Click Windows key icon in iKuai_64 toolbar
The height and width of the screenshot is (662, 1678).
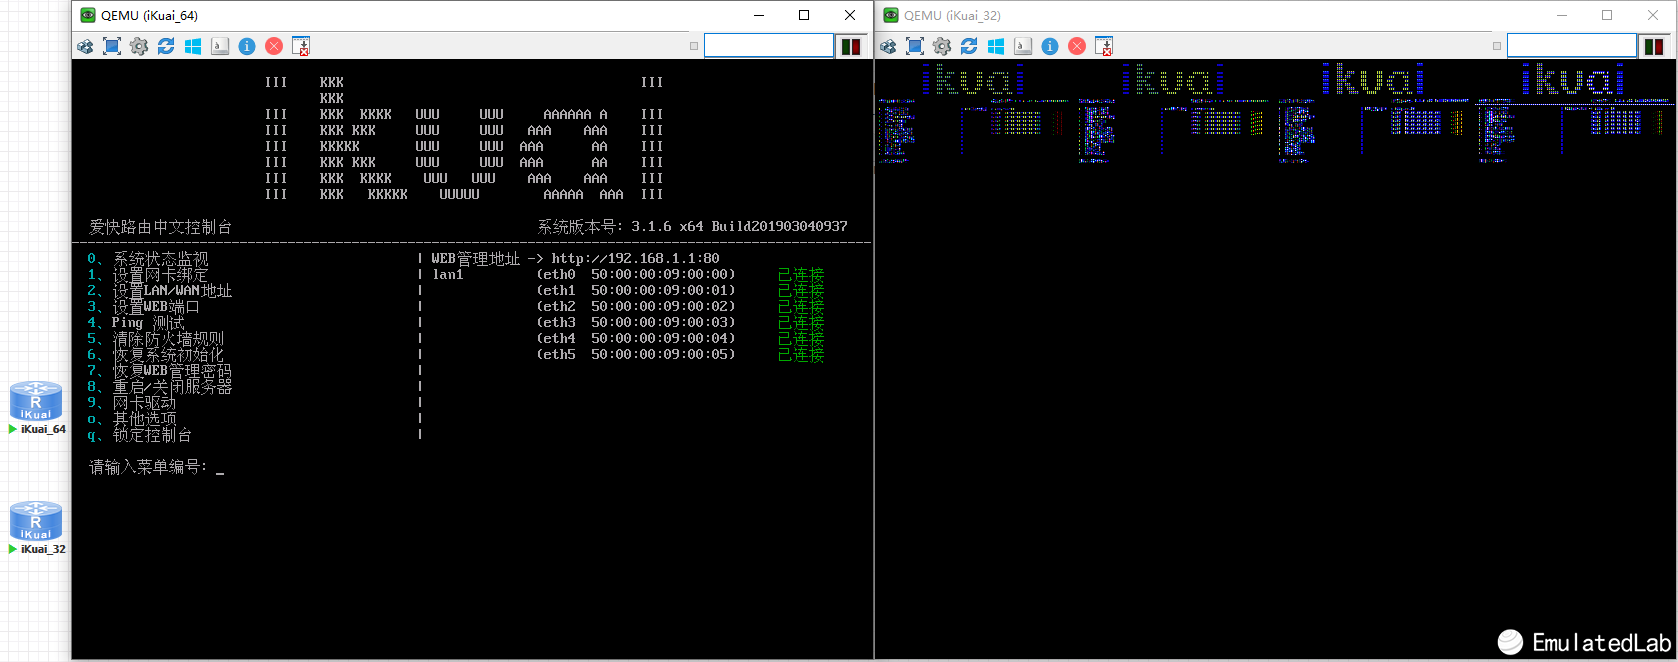click(193, 46)
